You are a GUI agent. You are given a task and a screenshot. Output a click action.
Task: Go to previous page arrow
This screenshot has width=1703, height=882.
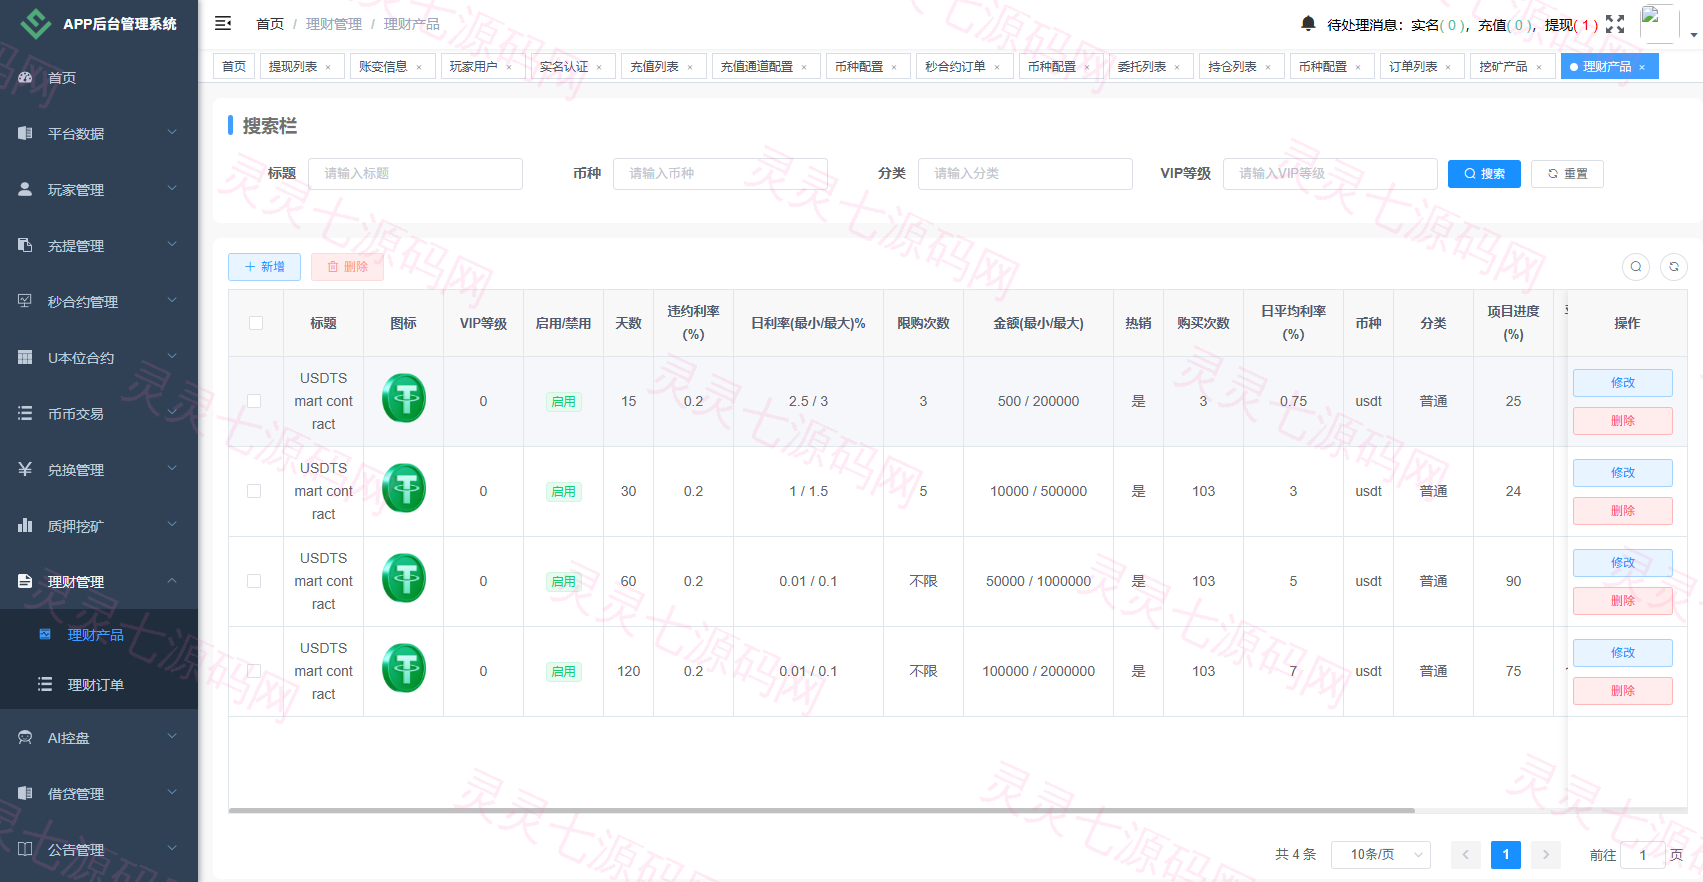1466,854
